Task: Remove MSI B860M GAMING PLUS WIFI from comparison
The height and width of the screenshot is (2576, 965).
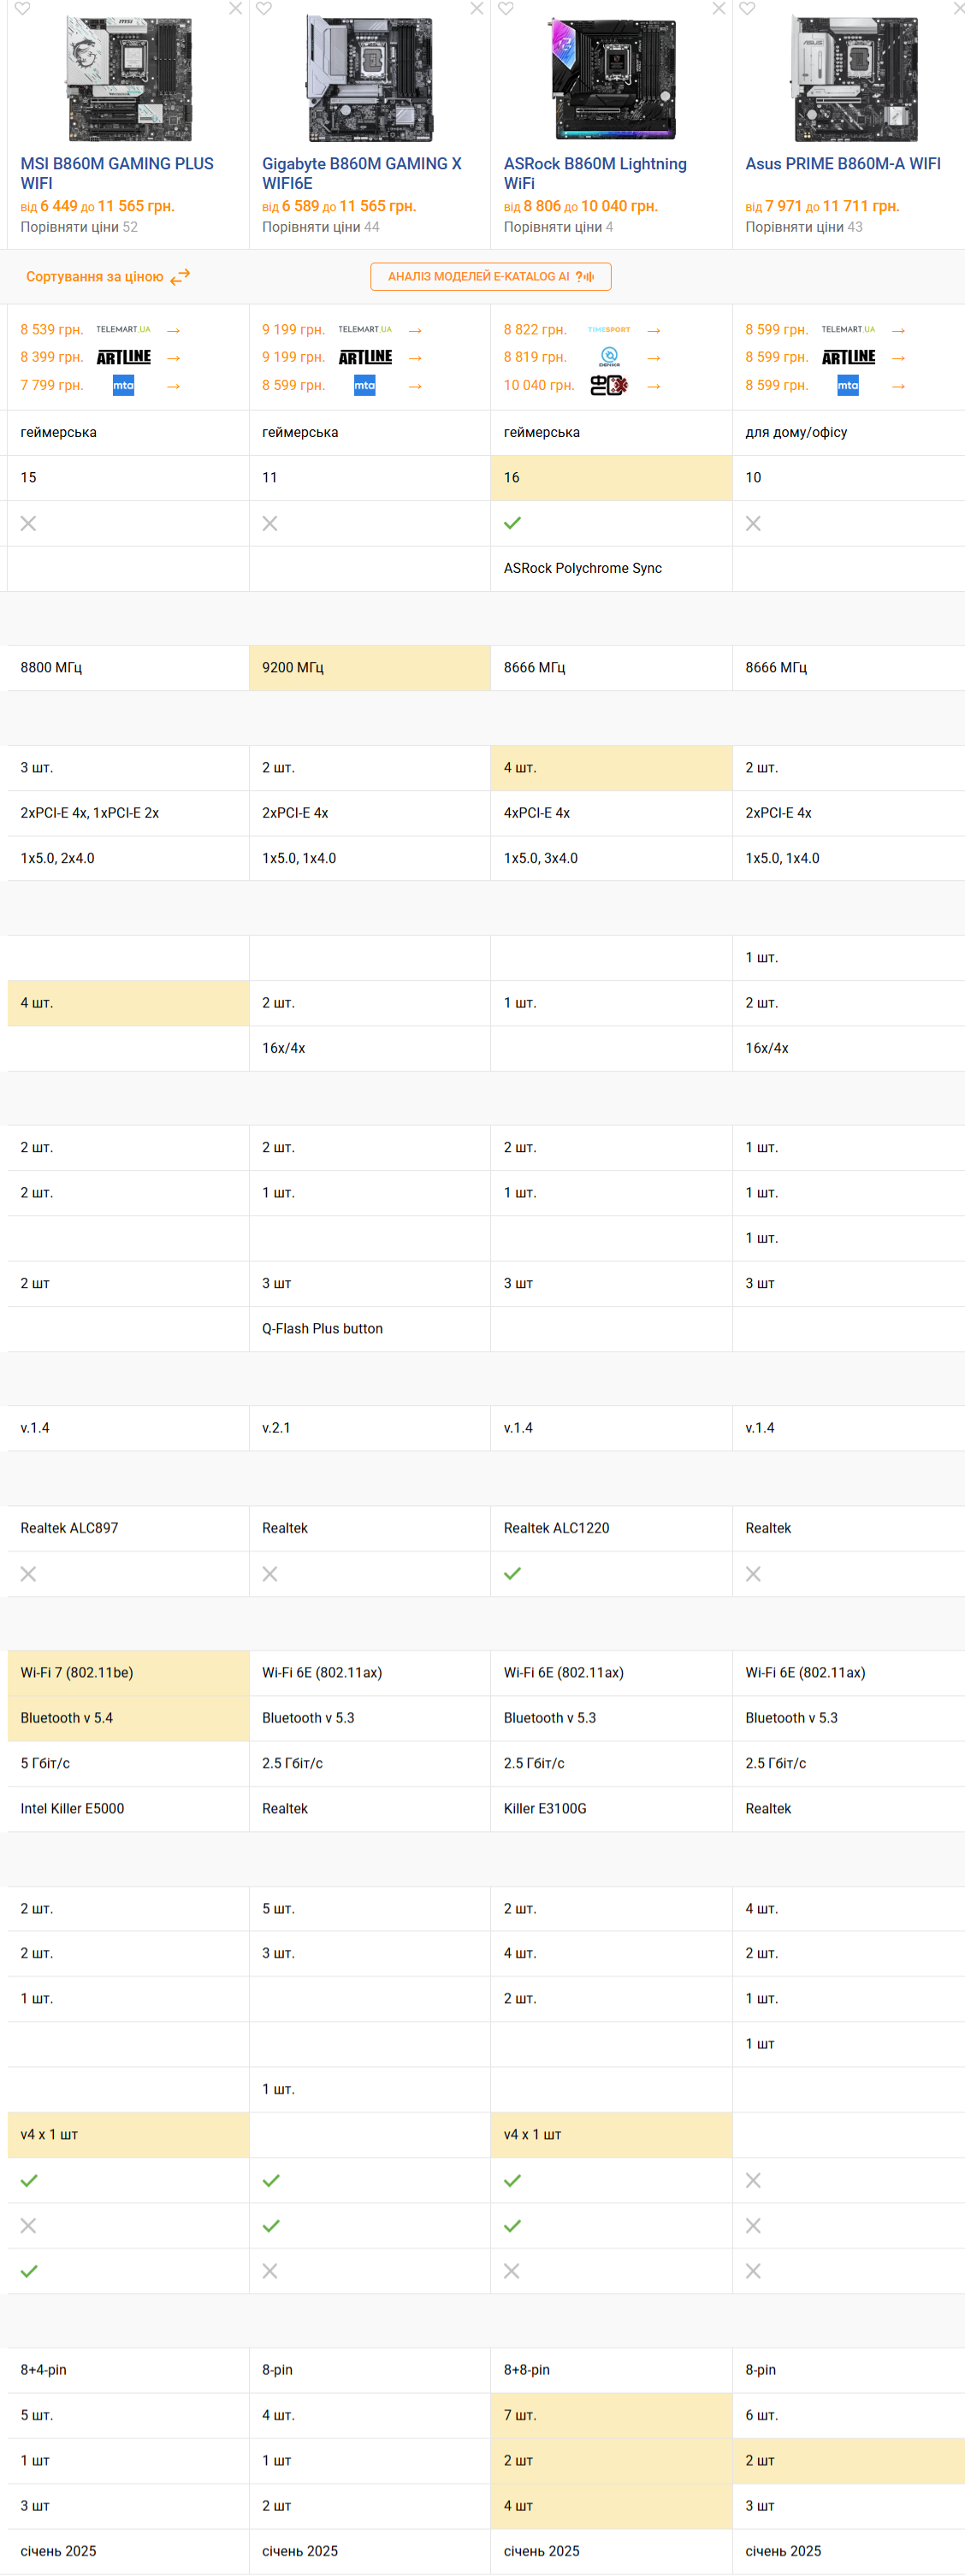Action: pyautogui.click(x=235, y=9)
